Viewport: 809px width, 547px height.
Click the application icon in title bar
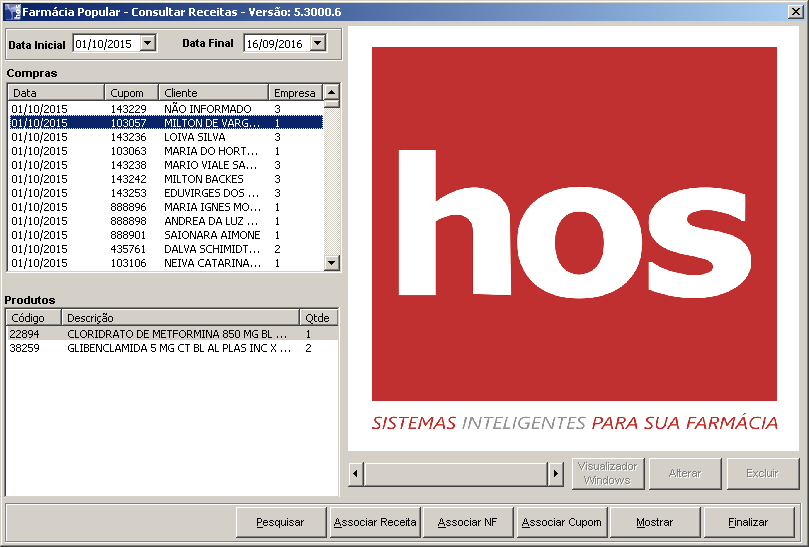[12, 11]
